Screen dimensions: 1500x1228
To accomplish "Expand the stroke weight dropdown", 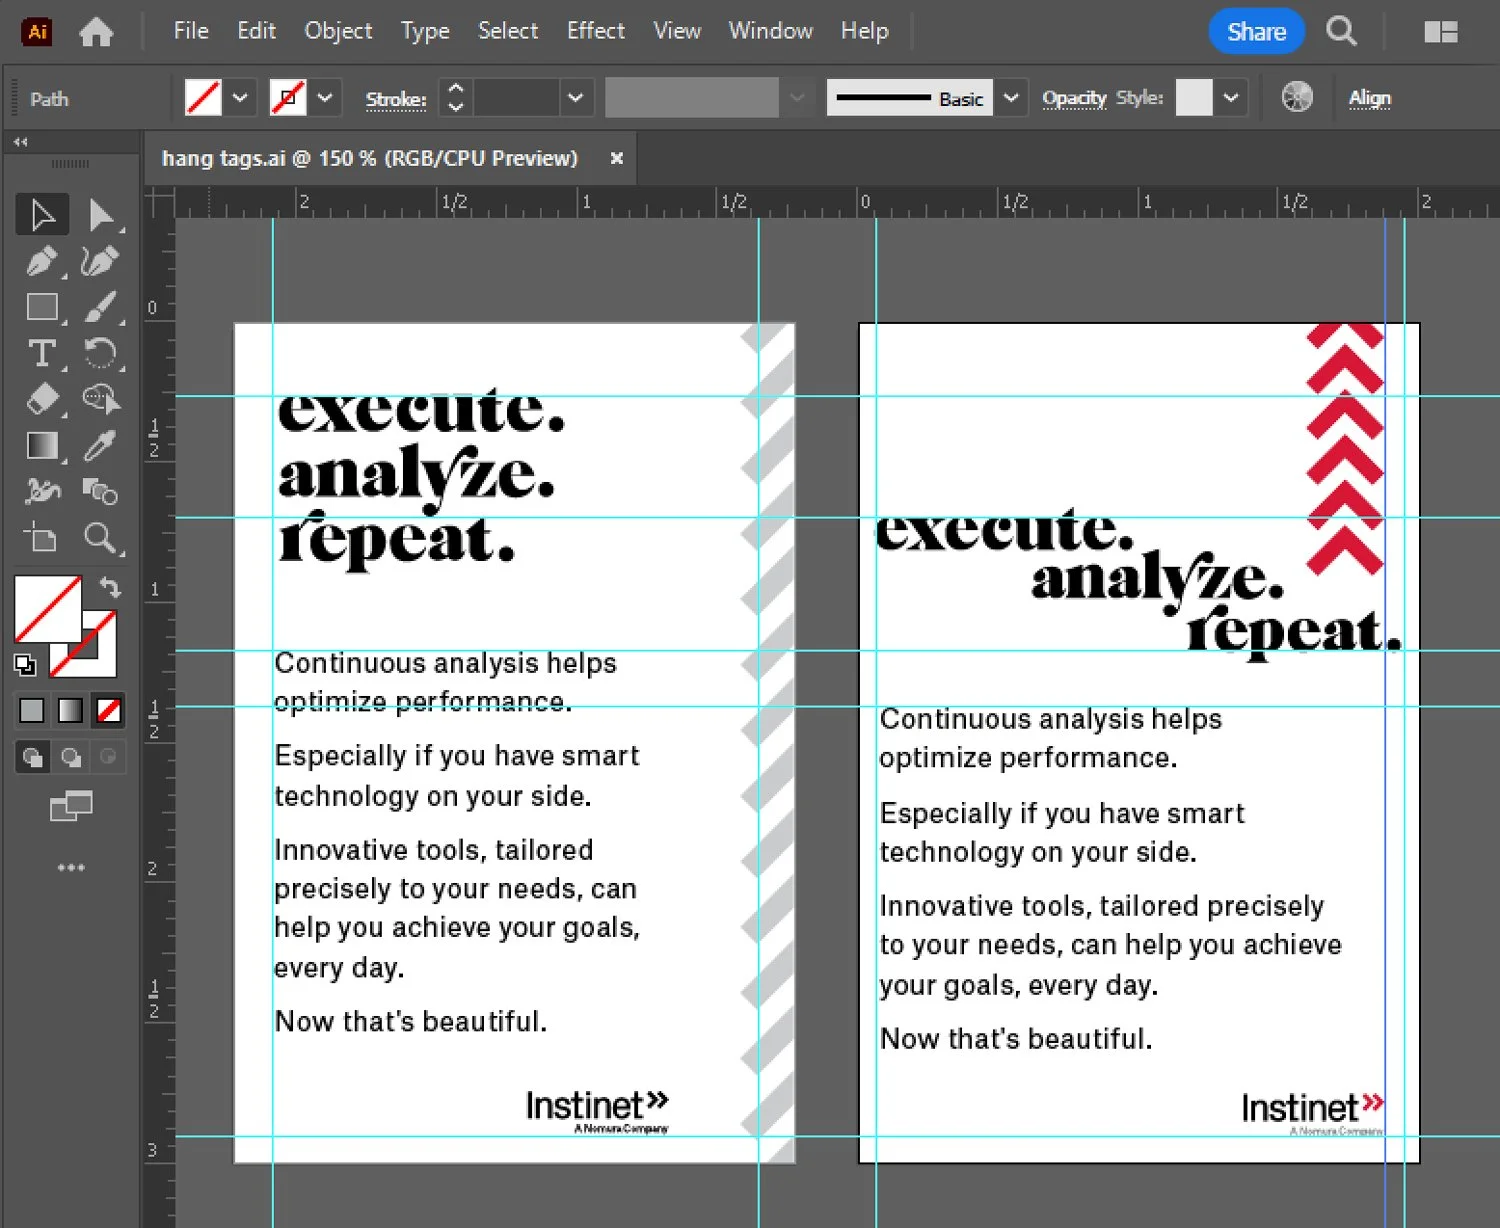I will [575, 98].
